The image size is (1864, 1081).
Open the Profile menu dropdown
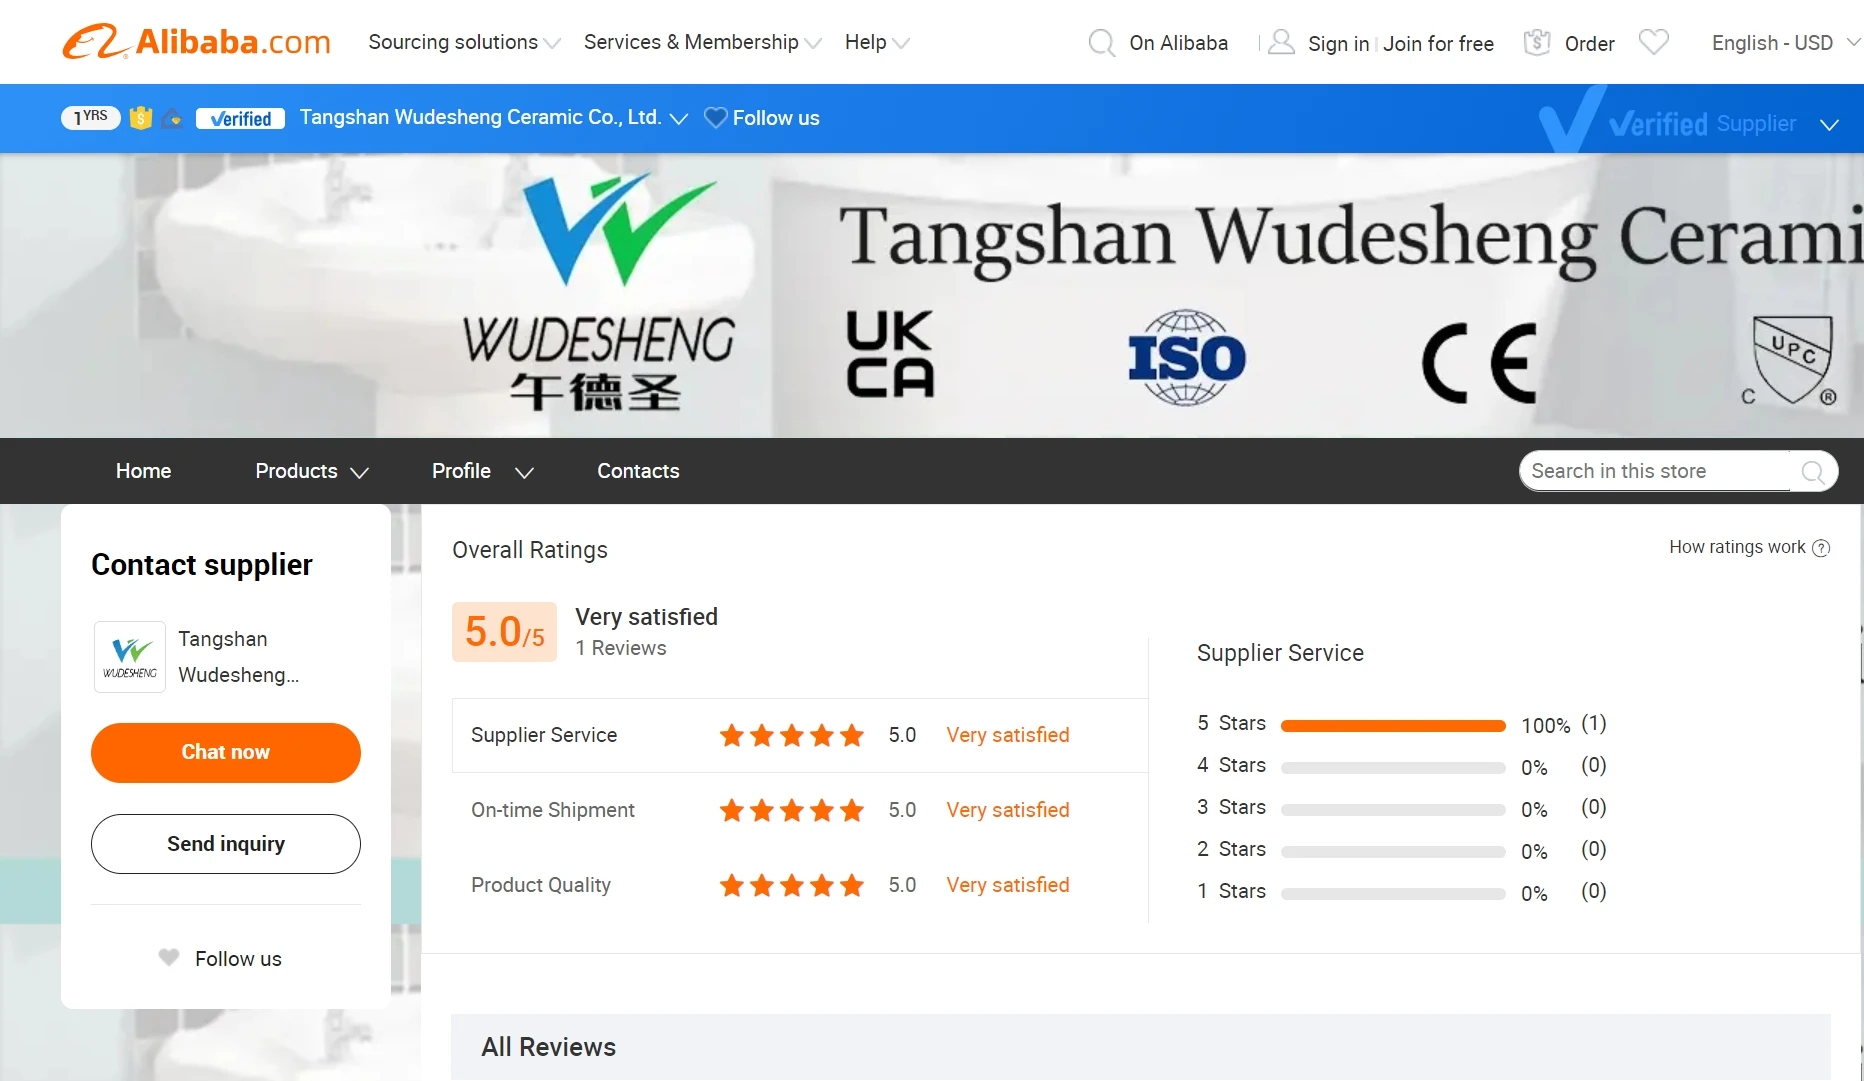(x=483, y=471)
